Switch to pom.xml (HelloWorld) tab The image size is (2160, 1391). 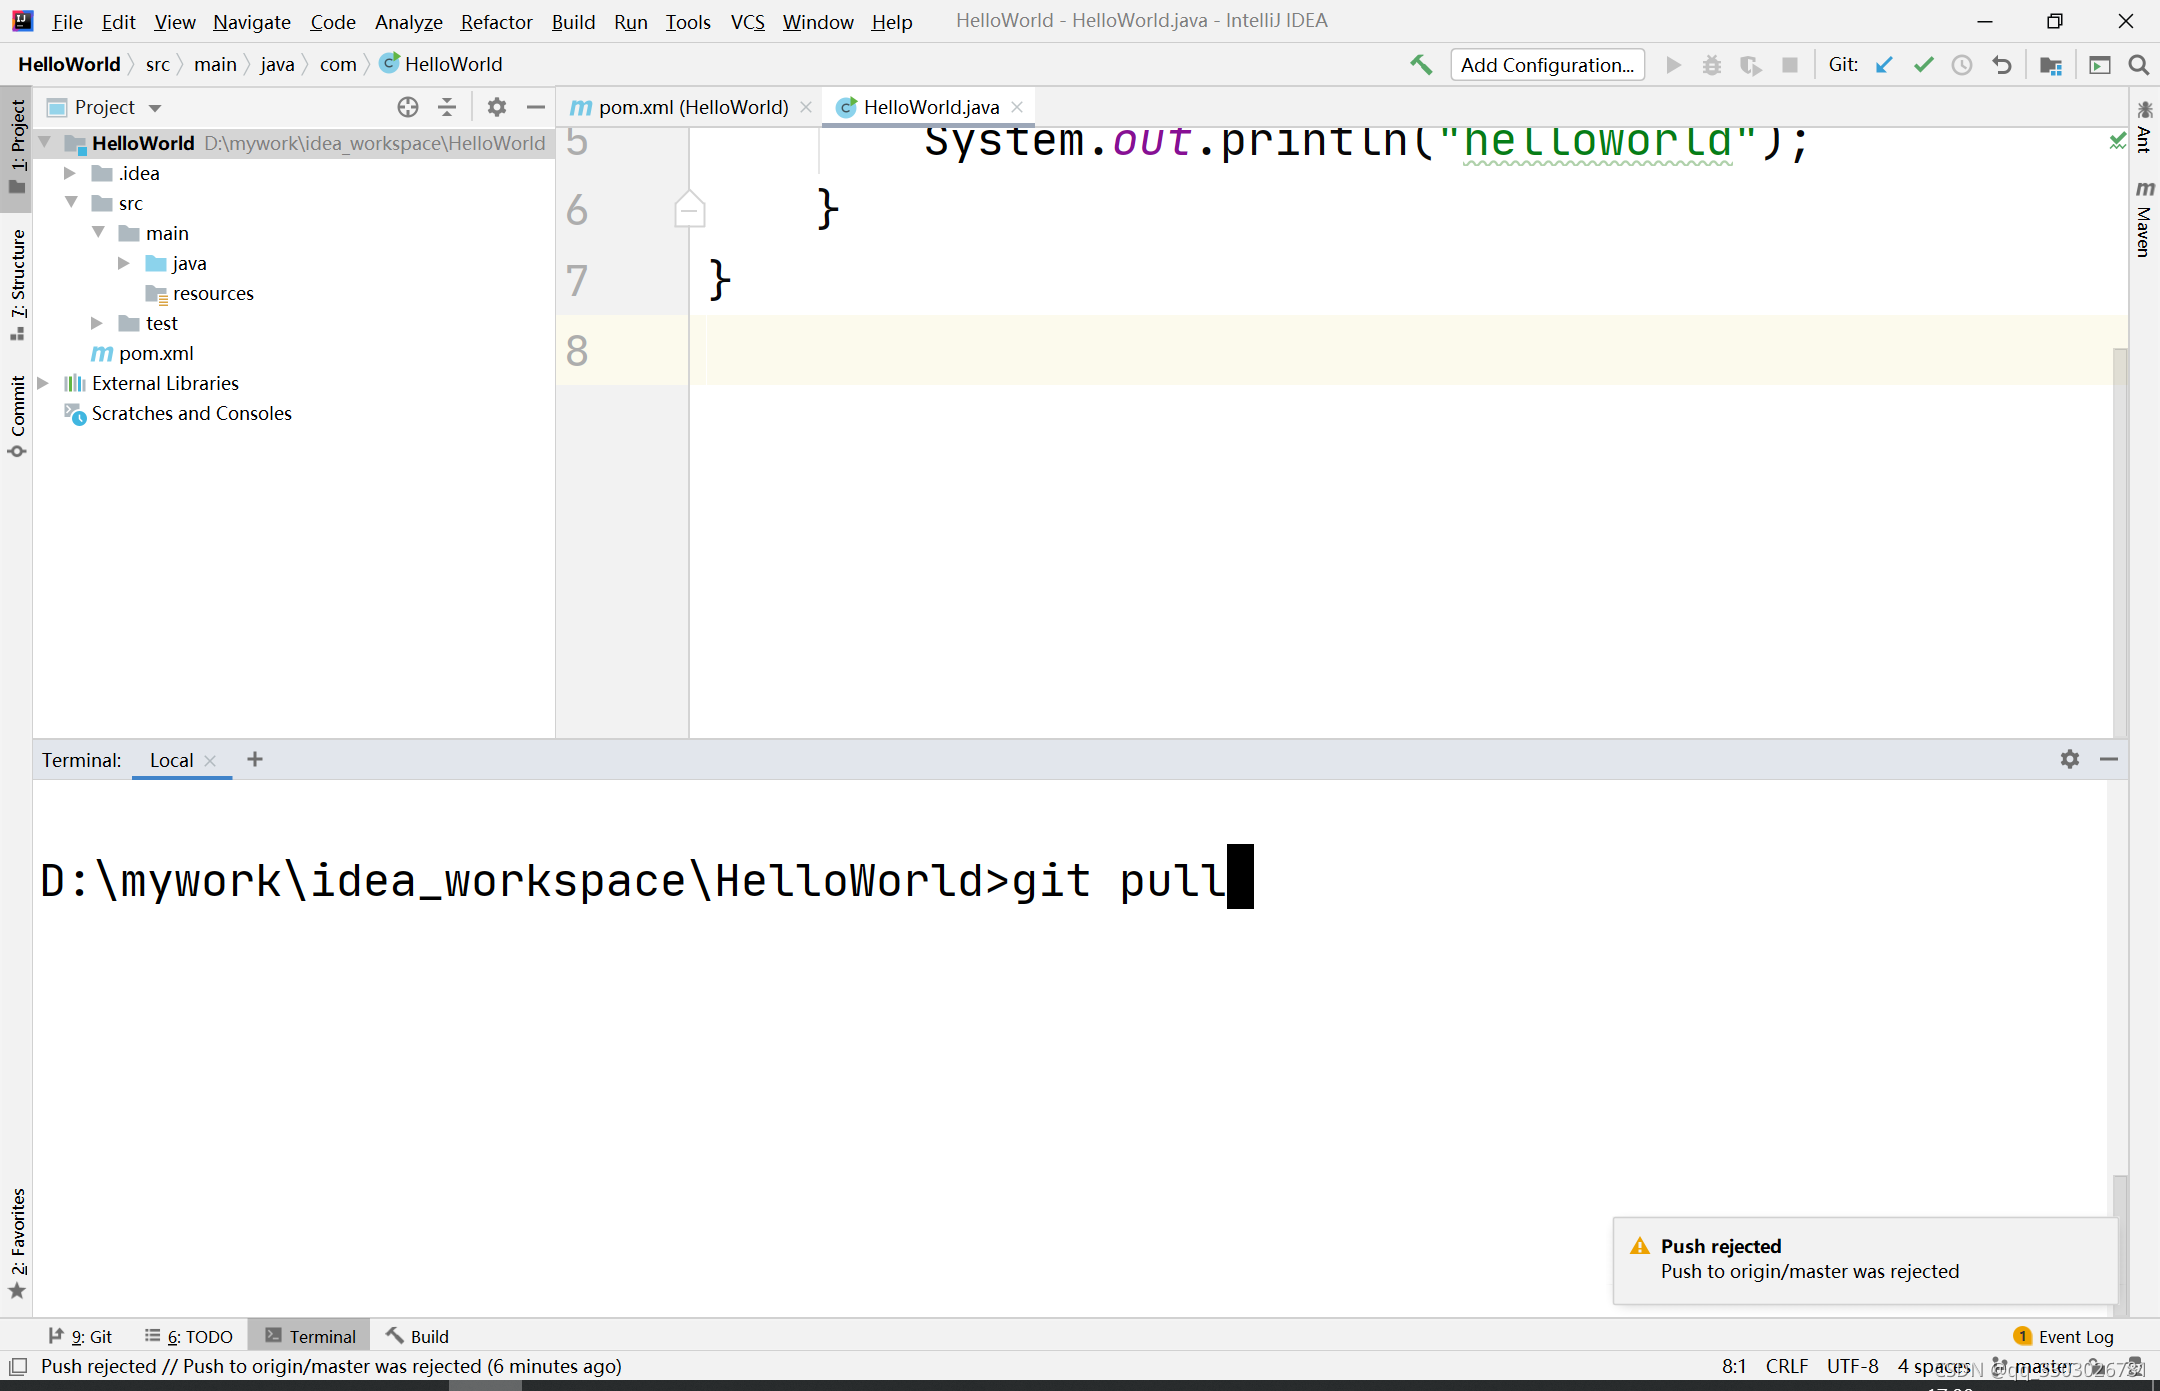[x=692, y=107]
